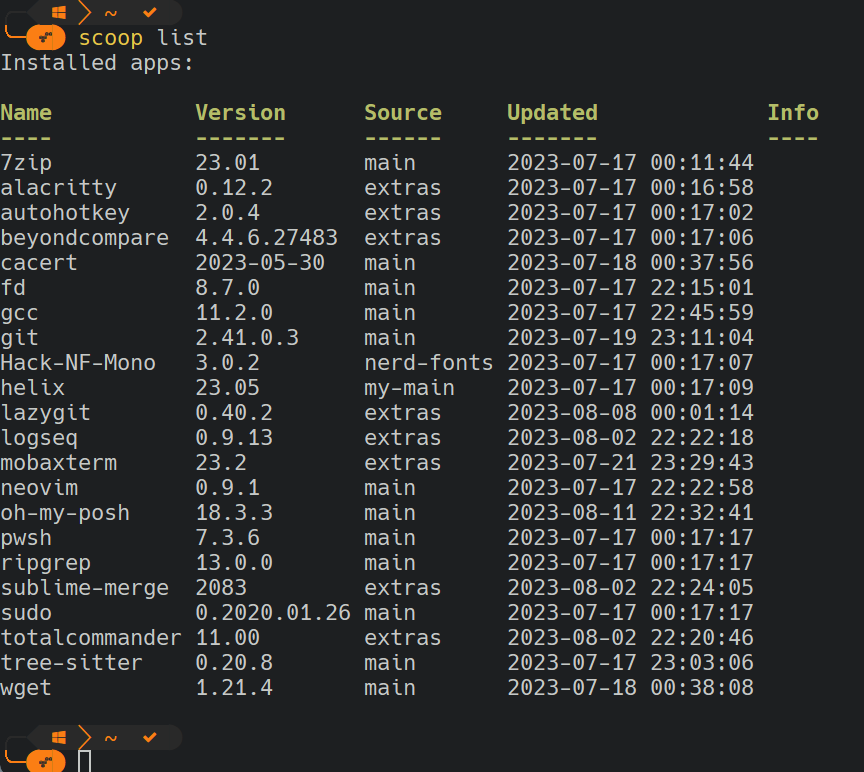The image size is (864, 772).
Task: Select the 'oh-my-posh' app name
Action: point(65,512)
